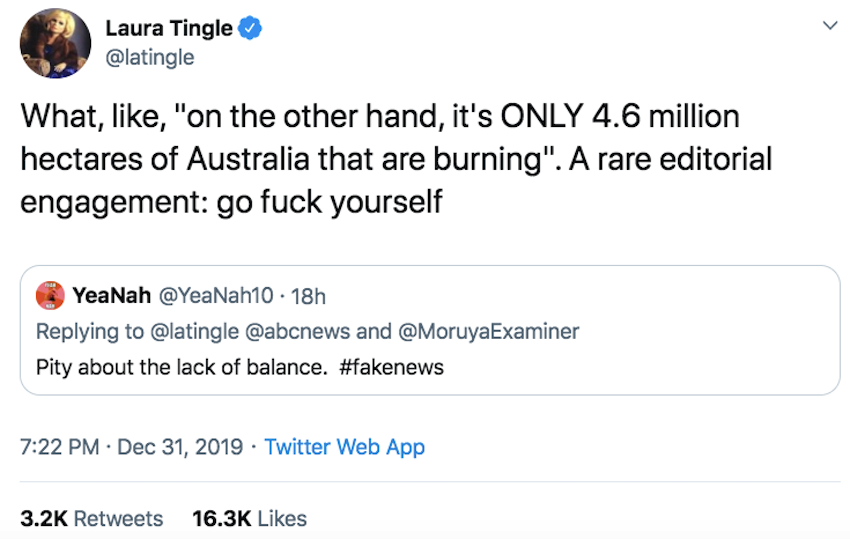View the 3.2K Retweets list

click(91, 519)
